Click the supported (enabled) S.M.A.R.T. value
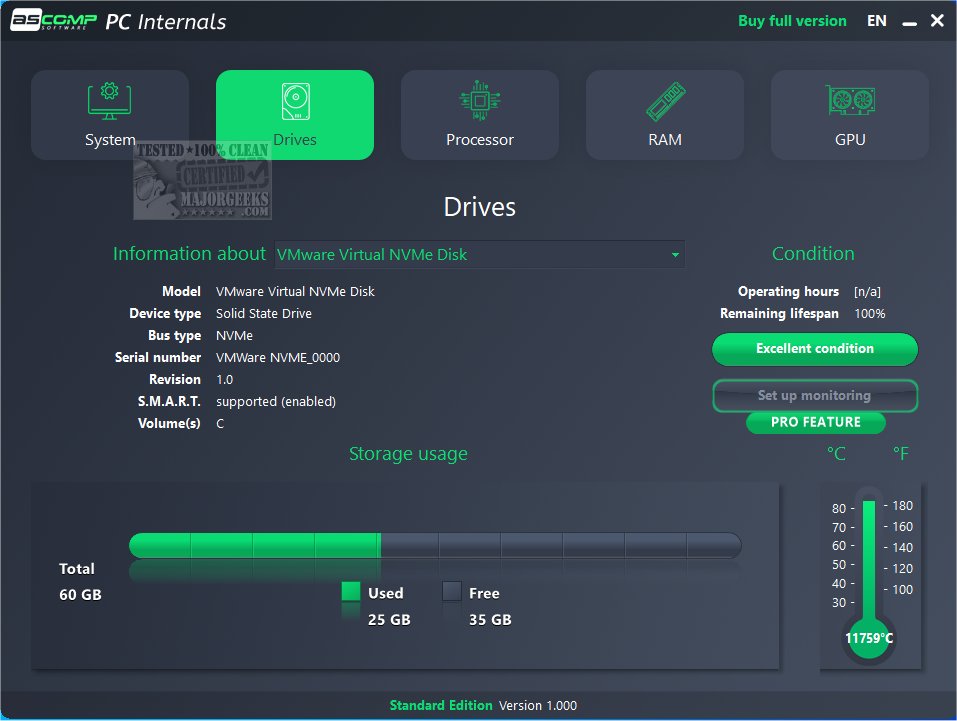Screen dimensions: 957x721 coord(276,402)
